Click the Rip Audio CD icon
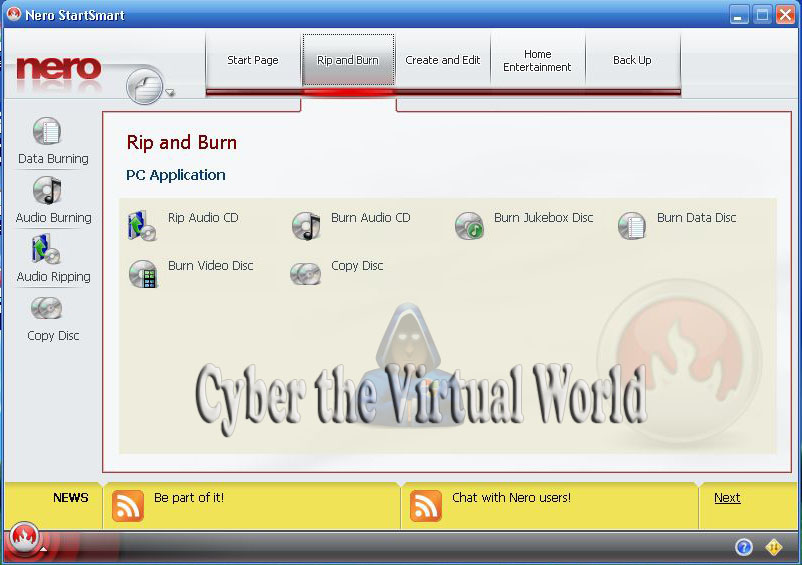The height and width of the screenshot is (565, 802). (x=142, y=225)
